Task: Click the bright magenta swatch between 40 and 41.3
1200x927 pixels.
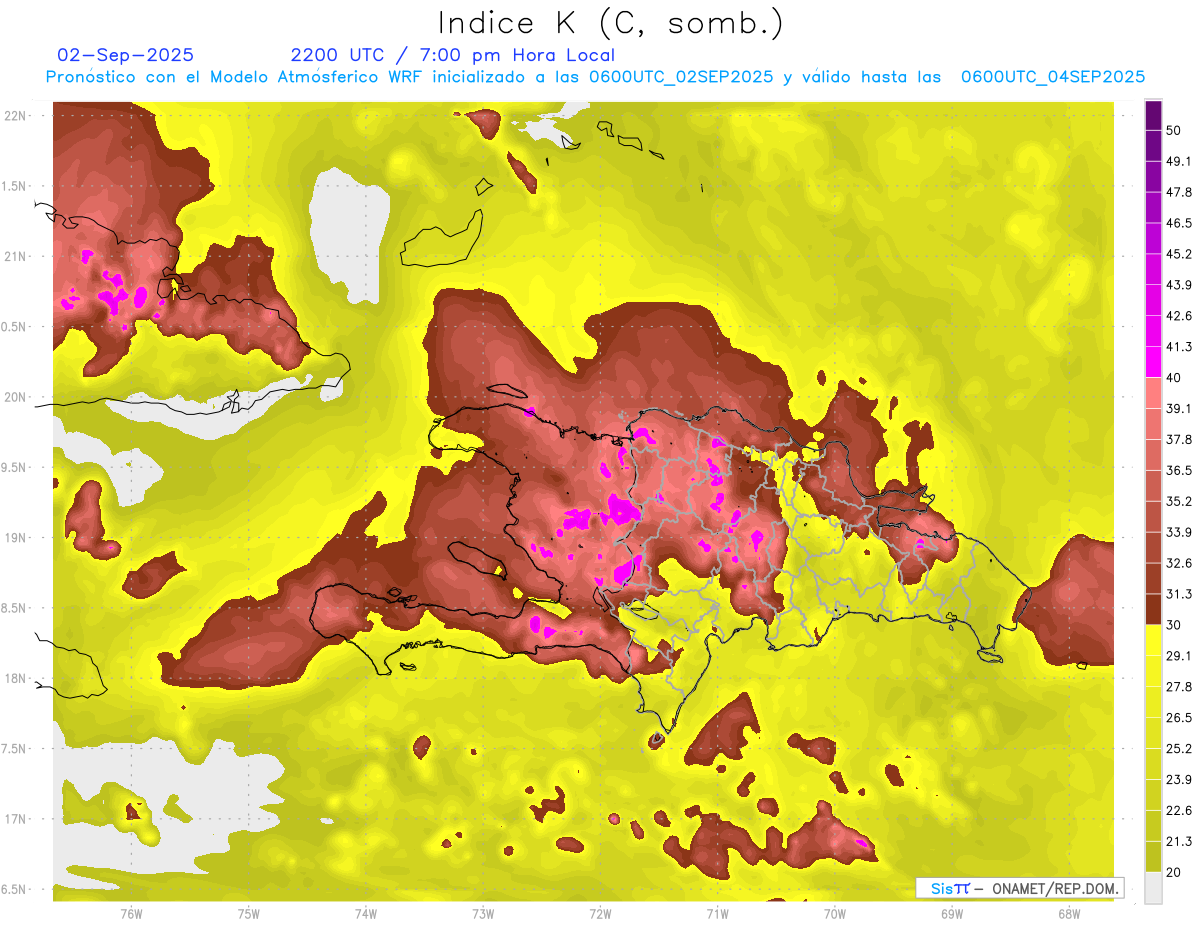Action: (1154, 362)
